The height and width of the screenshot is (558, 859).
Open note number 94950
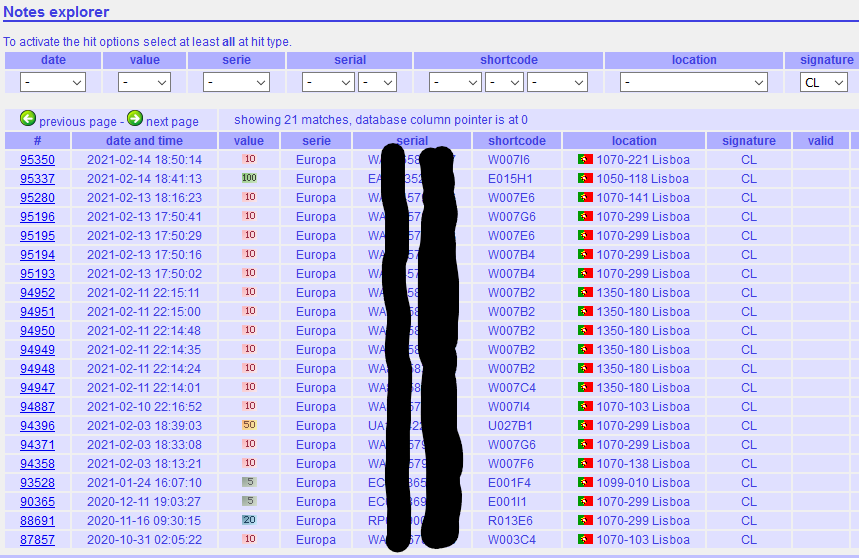[37, 330]
